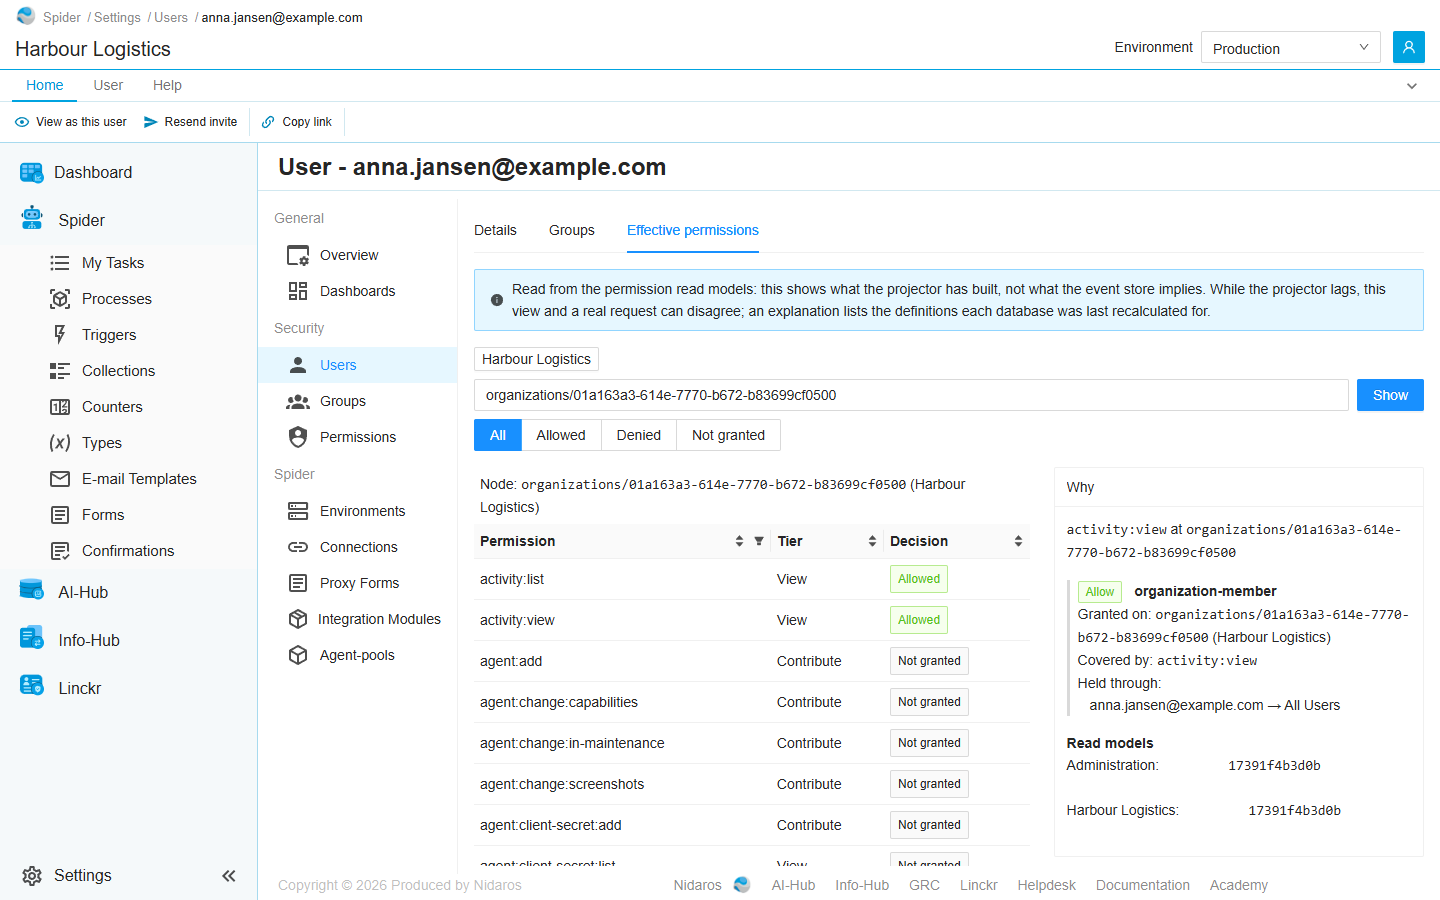Click View as this user

pyautogui.click(x=71, y=122)
